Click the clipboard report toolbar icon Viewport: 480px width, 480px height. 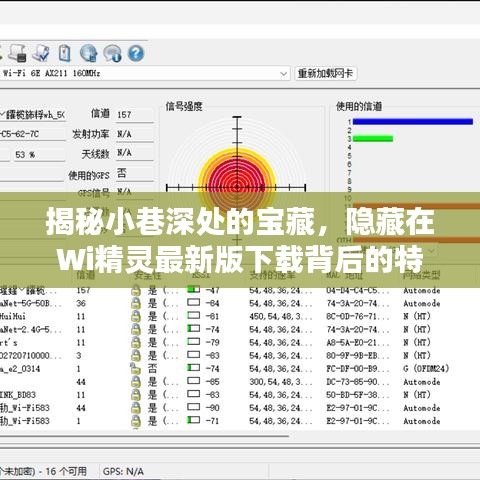tap(64, 53)
